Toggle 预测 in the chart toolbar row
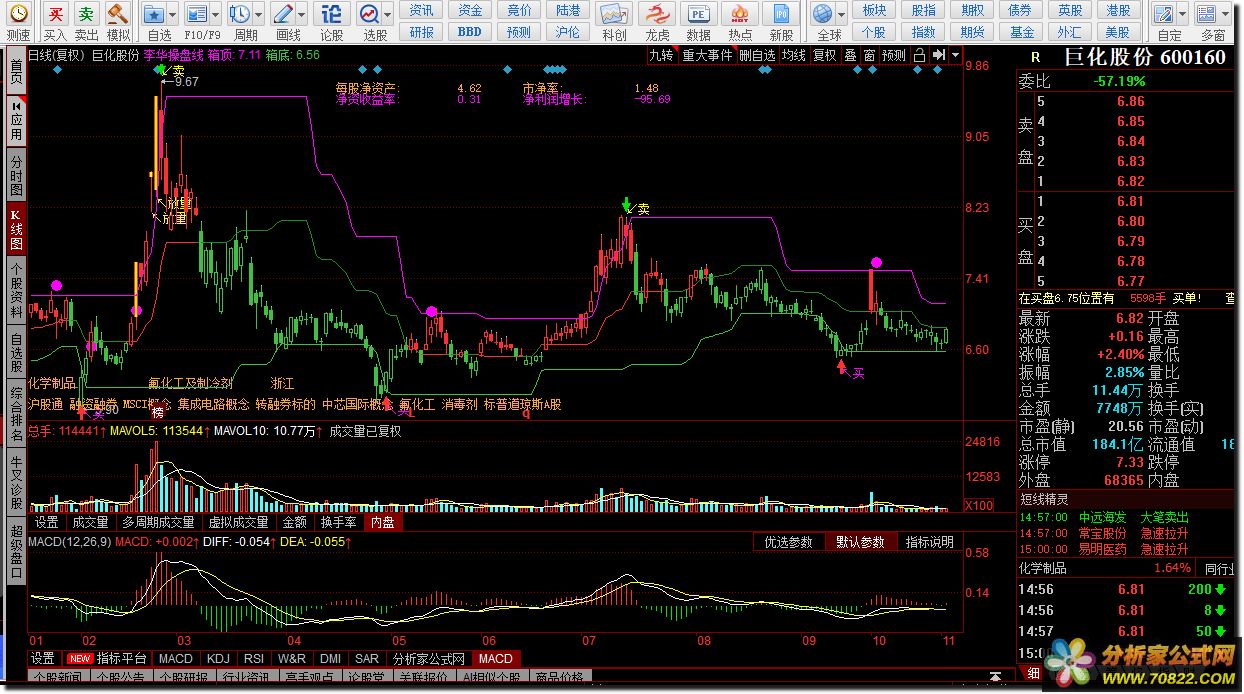Viewport: 1244px width, 694px height. [x=893, y=55]
